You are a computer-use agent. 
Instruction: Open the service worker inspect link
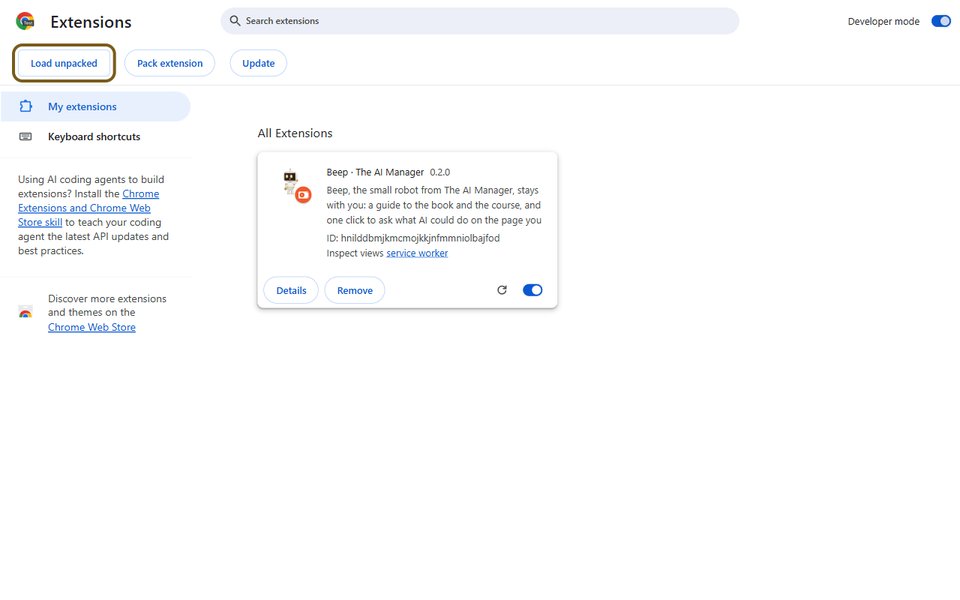(417, 253)
